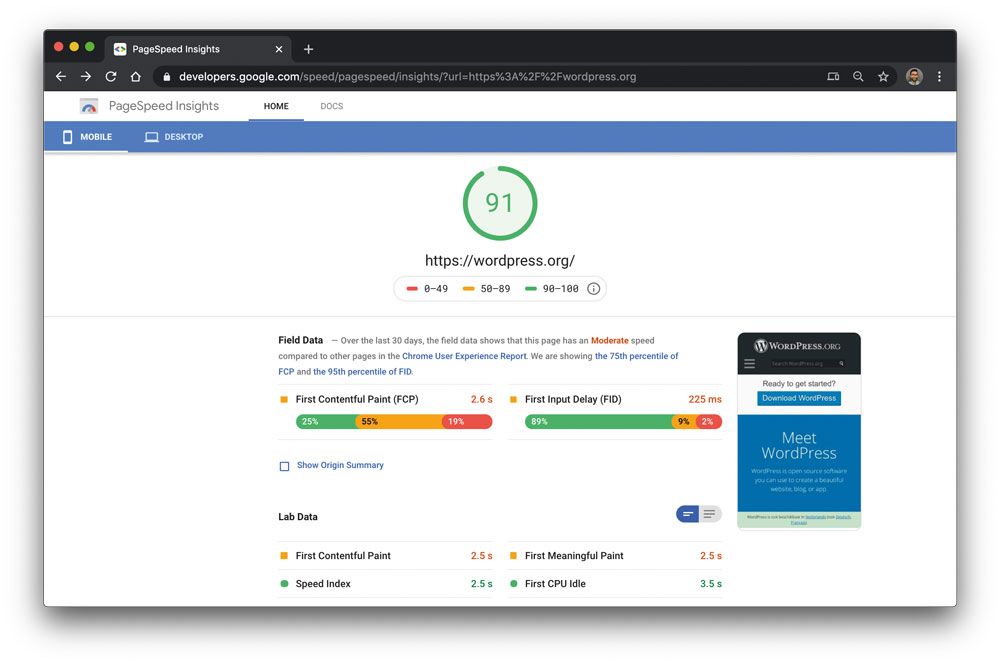Check the Show Origin Summary checkbox
The height and width of the screenshot is (664, 1000).
tap(284, 465)
